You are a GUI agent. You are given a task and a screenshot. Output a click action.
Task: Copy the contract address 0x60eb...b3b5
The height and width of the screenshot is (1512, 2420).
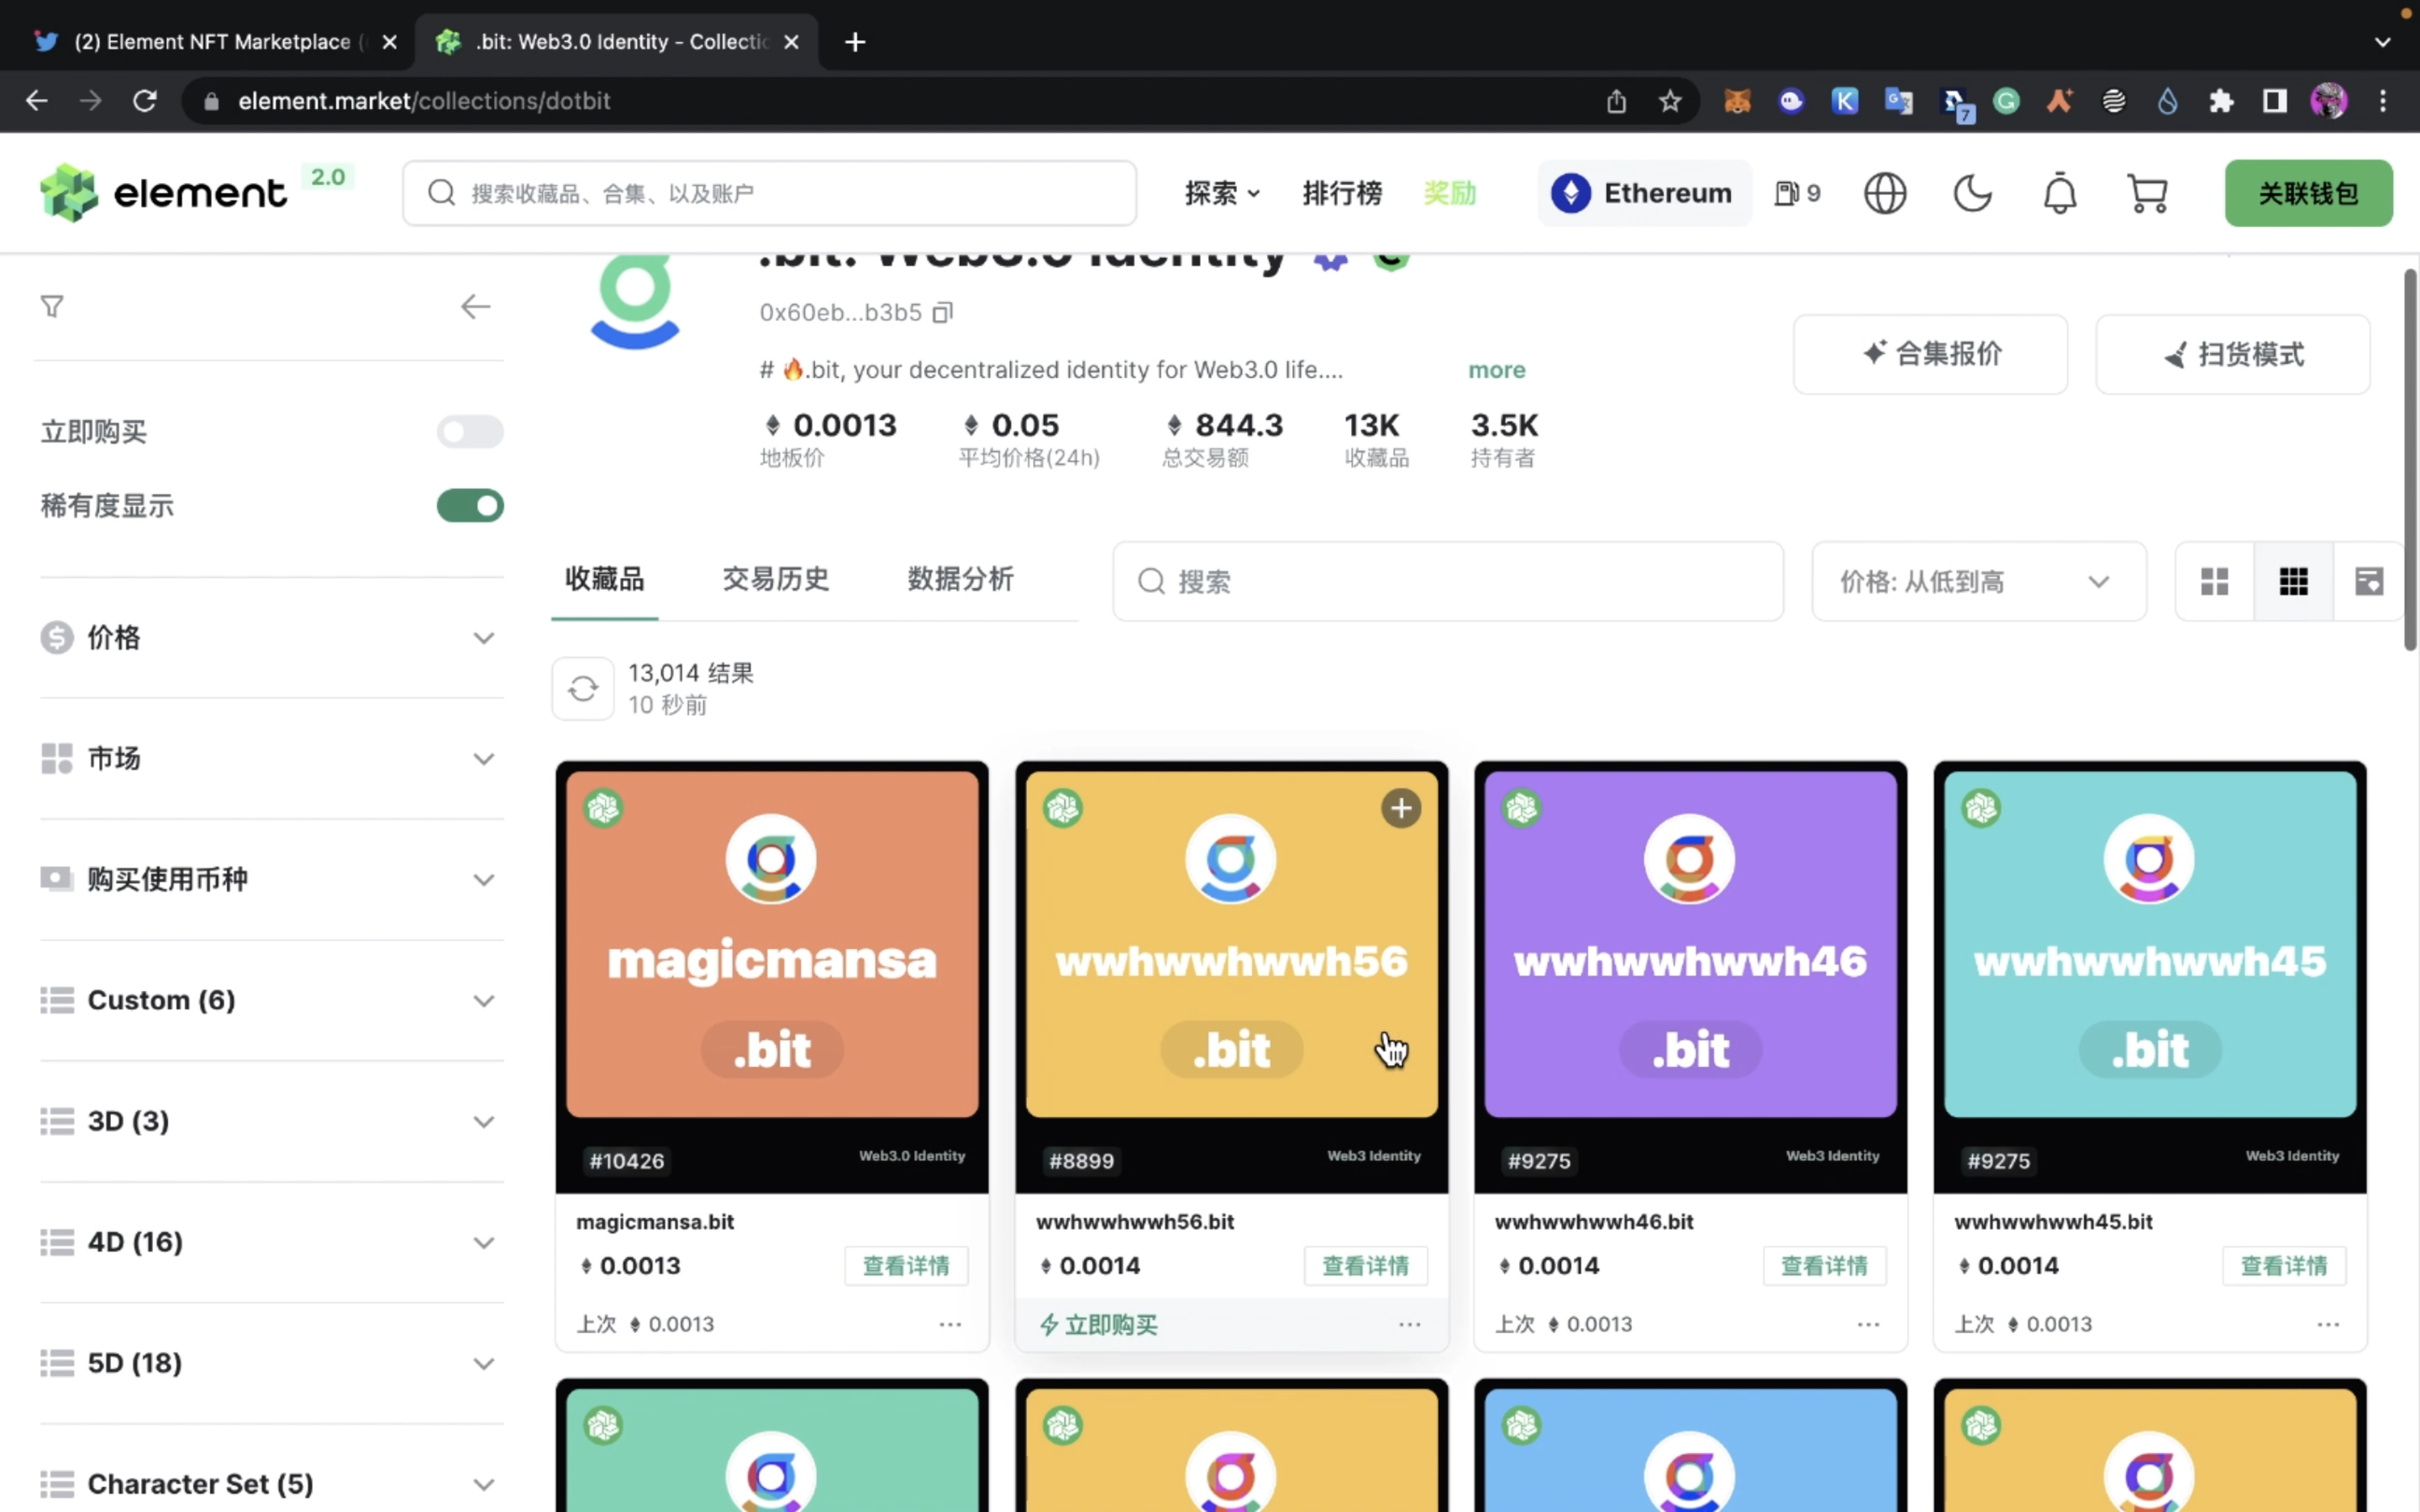coord(942,313)
